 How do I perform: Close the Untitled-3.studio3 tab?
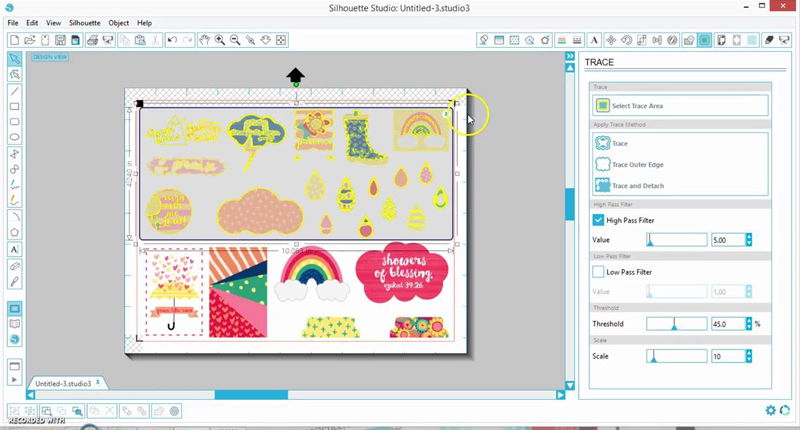[98, 382]
